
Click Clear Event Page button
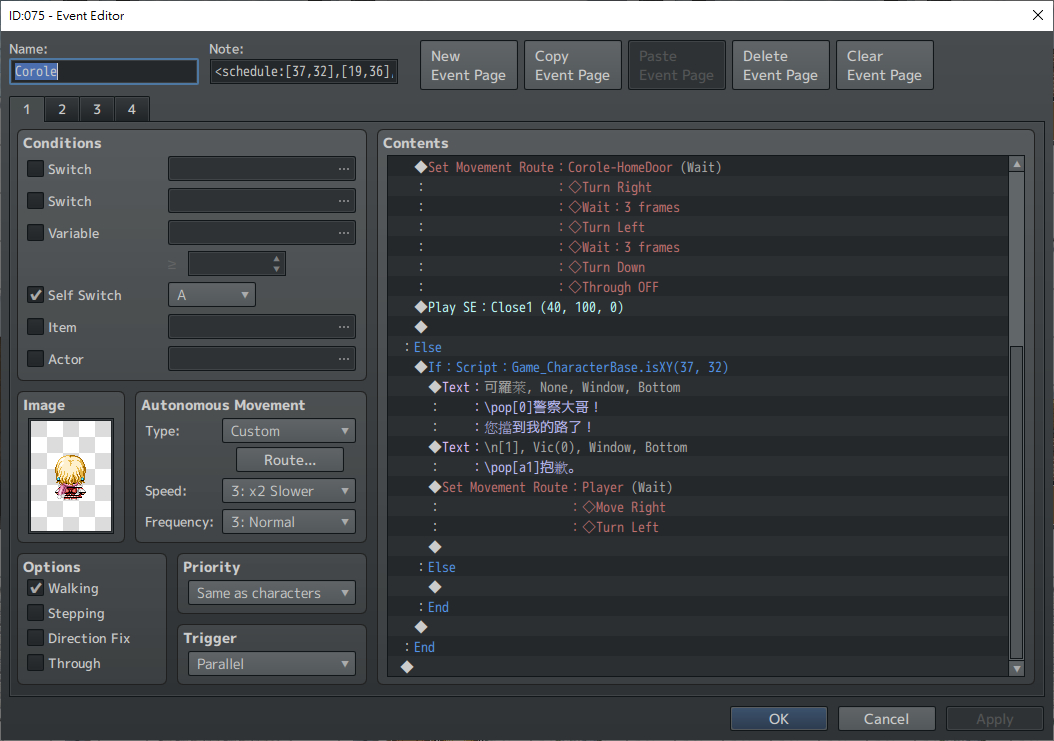pos(885,65)
